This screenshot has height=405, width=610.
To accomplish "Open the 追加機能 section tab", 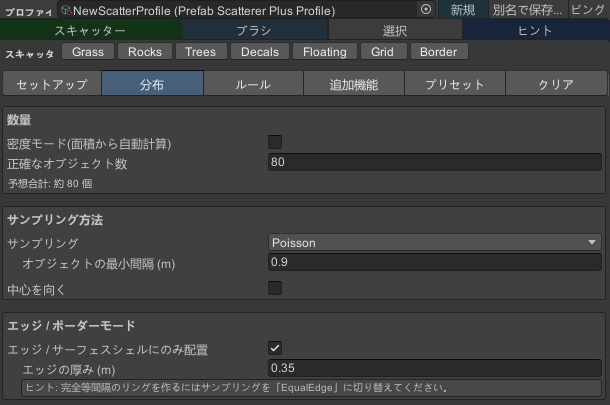I will [x=354, y=83].
